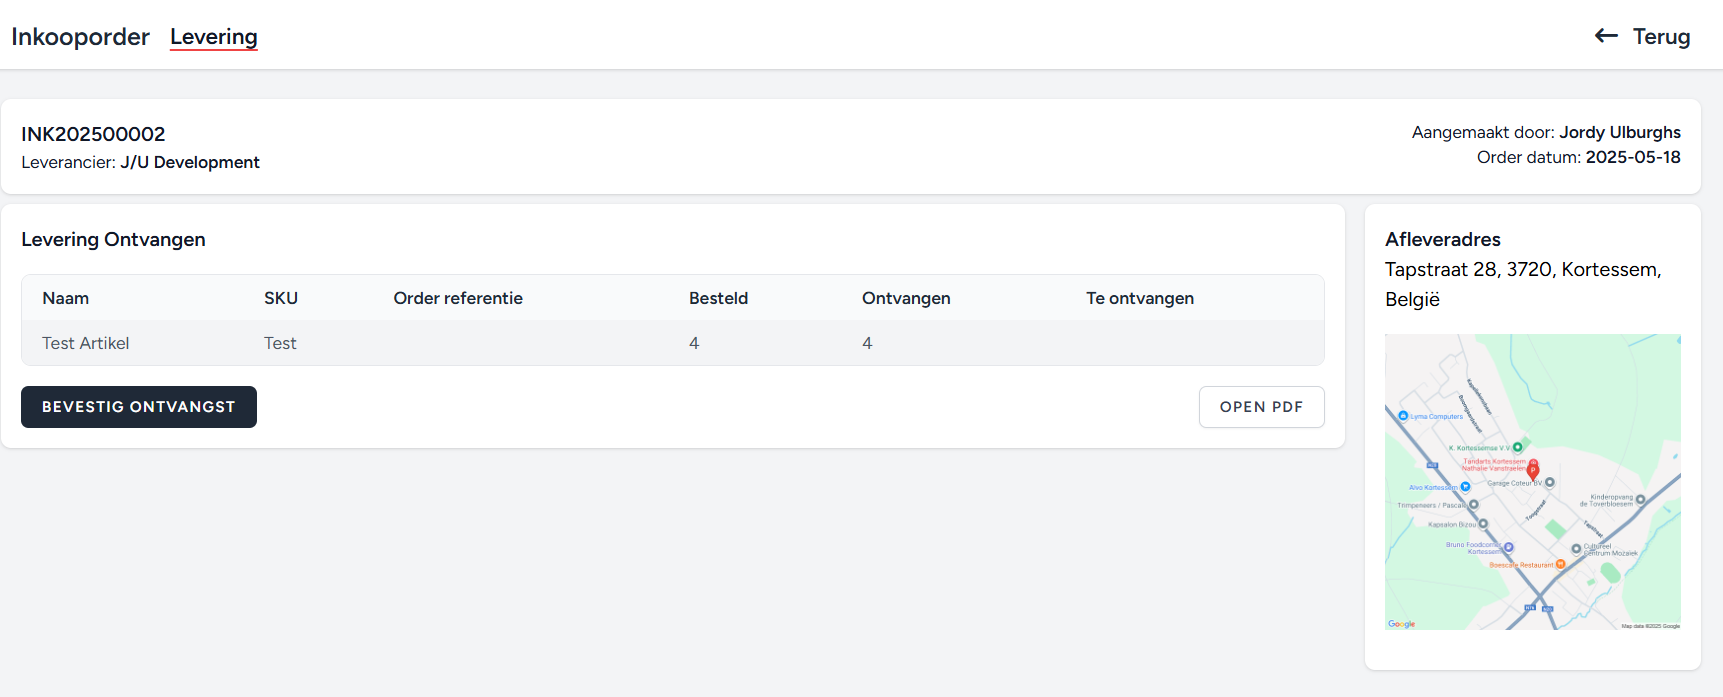Screen dimensions: 1723x697
Task: Select the Kapsalon Bizou map marker
Action: point(1483,524)
